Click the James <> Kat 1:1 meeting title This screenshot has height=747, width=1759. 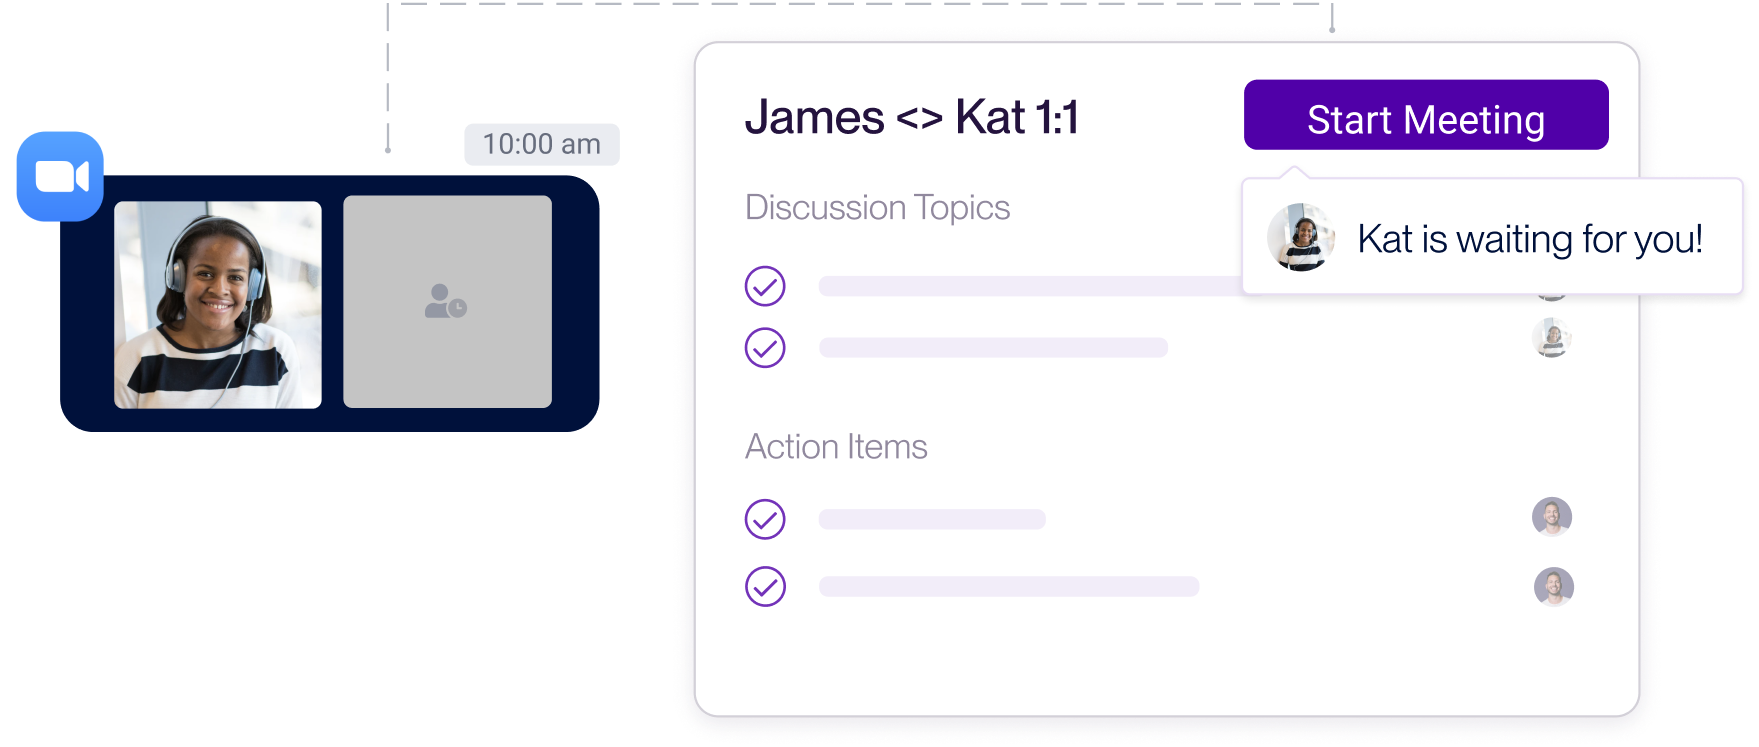[x=912, y=117]
